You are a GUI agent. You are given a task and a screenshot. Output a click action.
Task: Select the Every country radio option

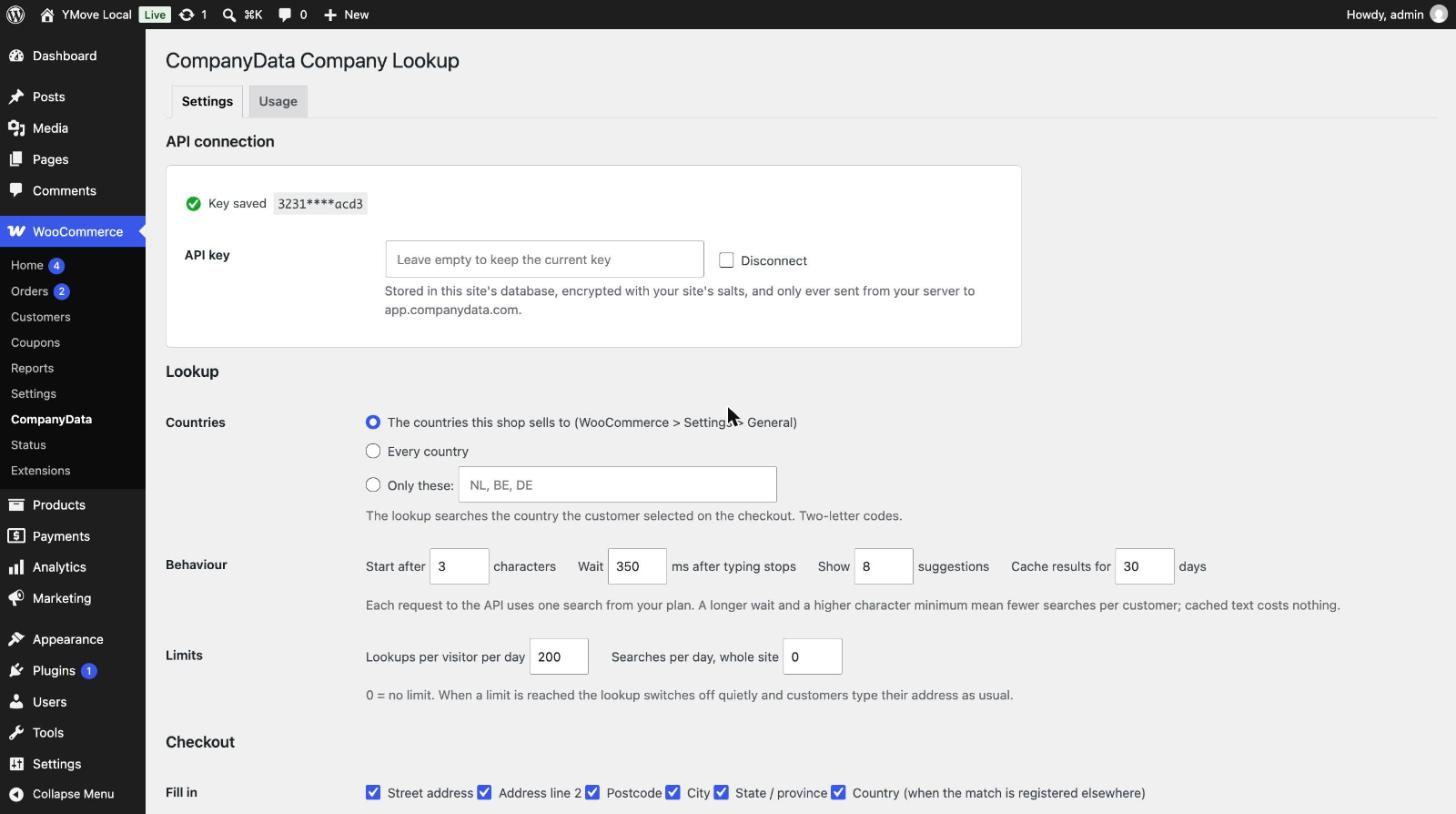pyautogui.click(x=373, y=451)
